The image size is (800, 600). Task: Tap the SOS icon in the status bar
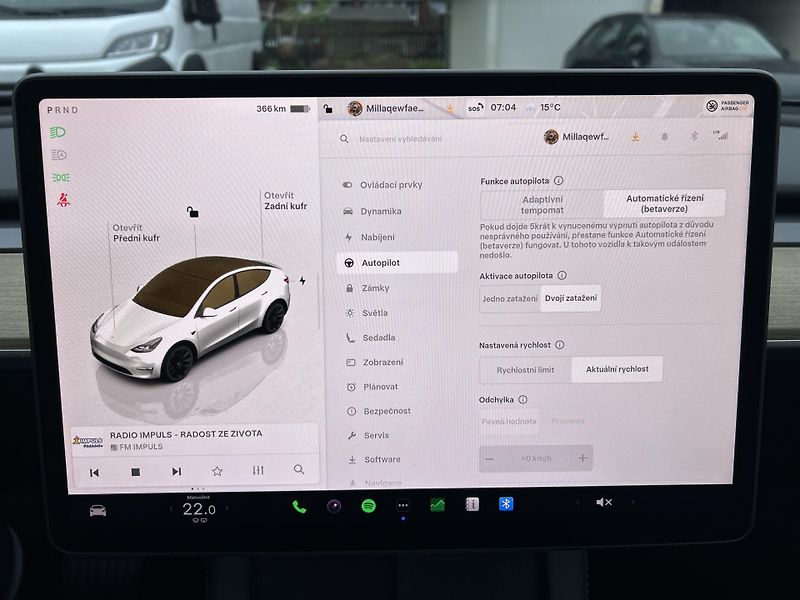point(476,108)
